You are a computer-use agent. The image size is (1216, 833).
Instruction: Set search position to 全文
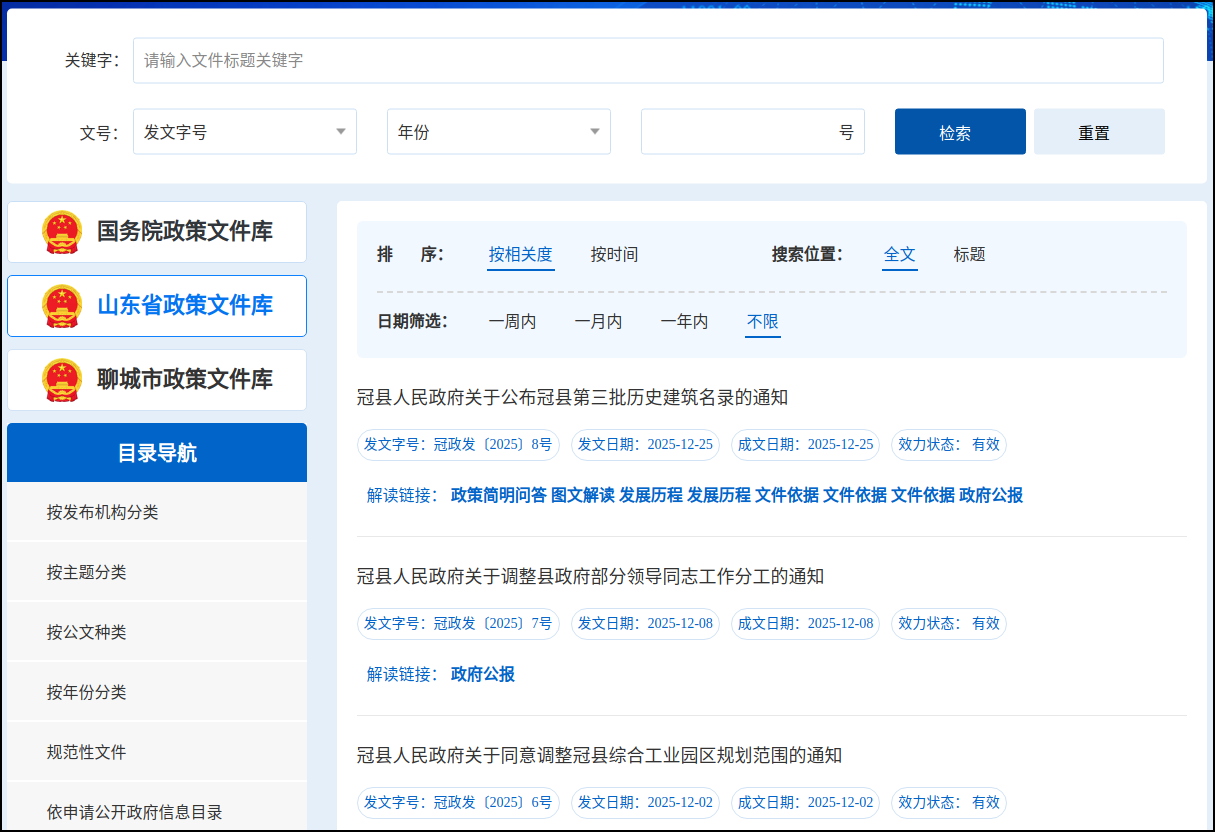[x=900, y=255]
